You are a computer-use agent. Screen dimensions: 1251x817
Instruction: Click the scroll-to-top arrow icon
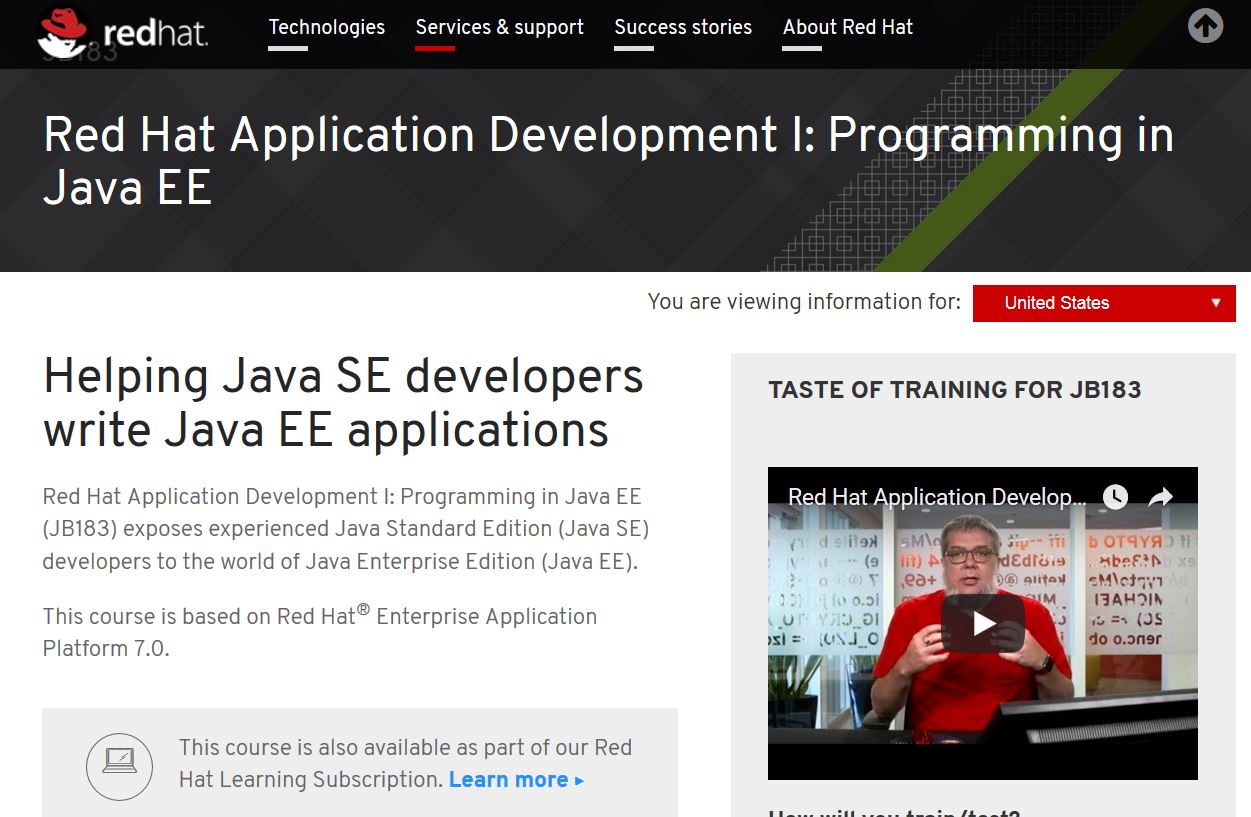pos(1205,26)
